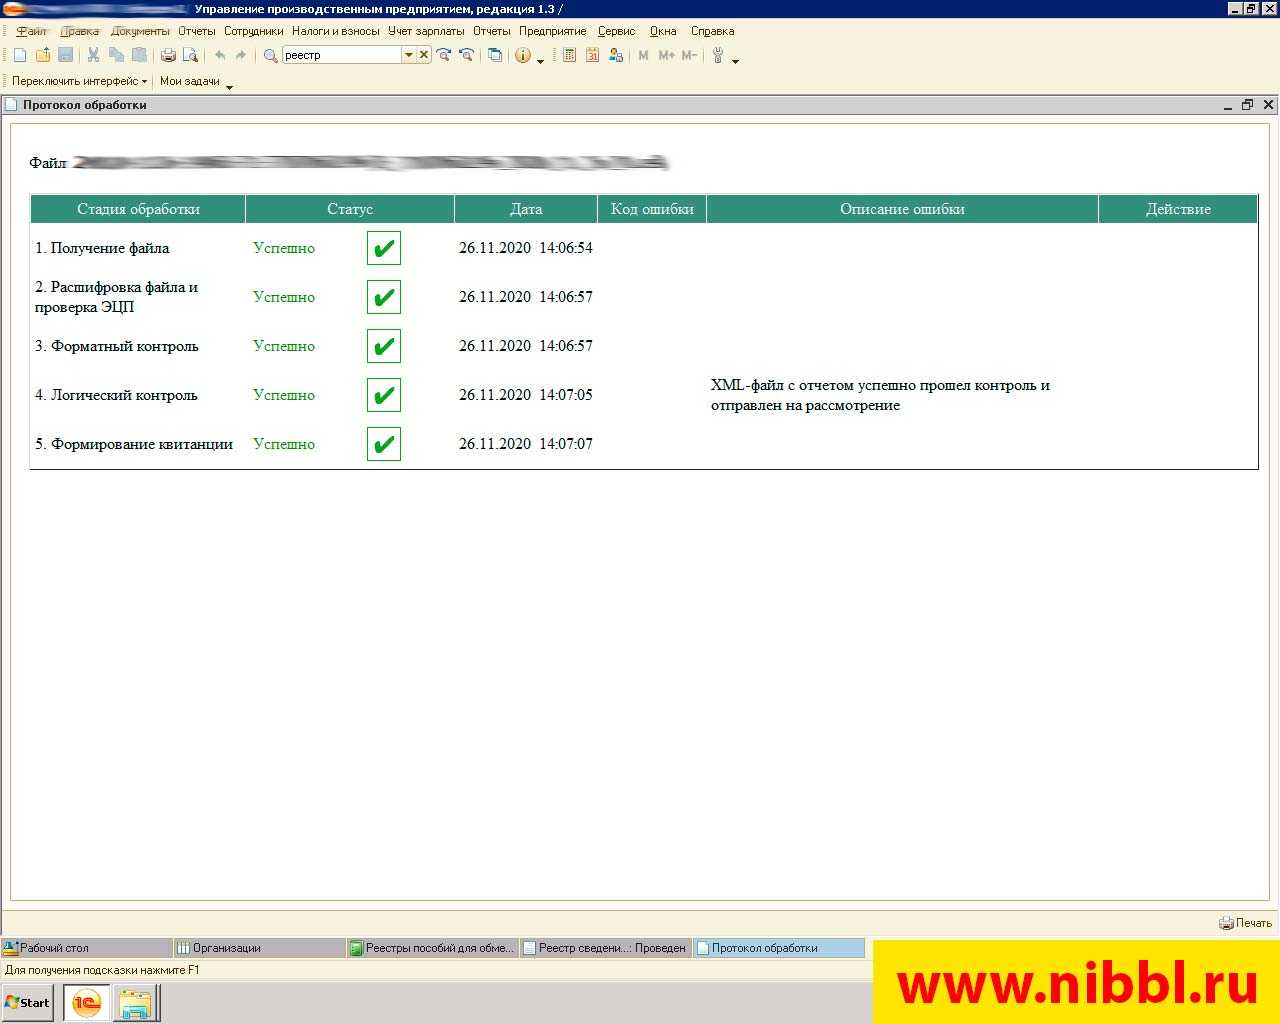Click the green checkmark for Формирование квитанции
Screen dimensions: 1280x1024
(x=384, y=444)
